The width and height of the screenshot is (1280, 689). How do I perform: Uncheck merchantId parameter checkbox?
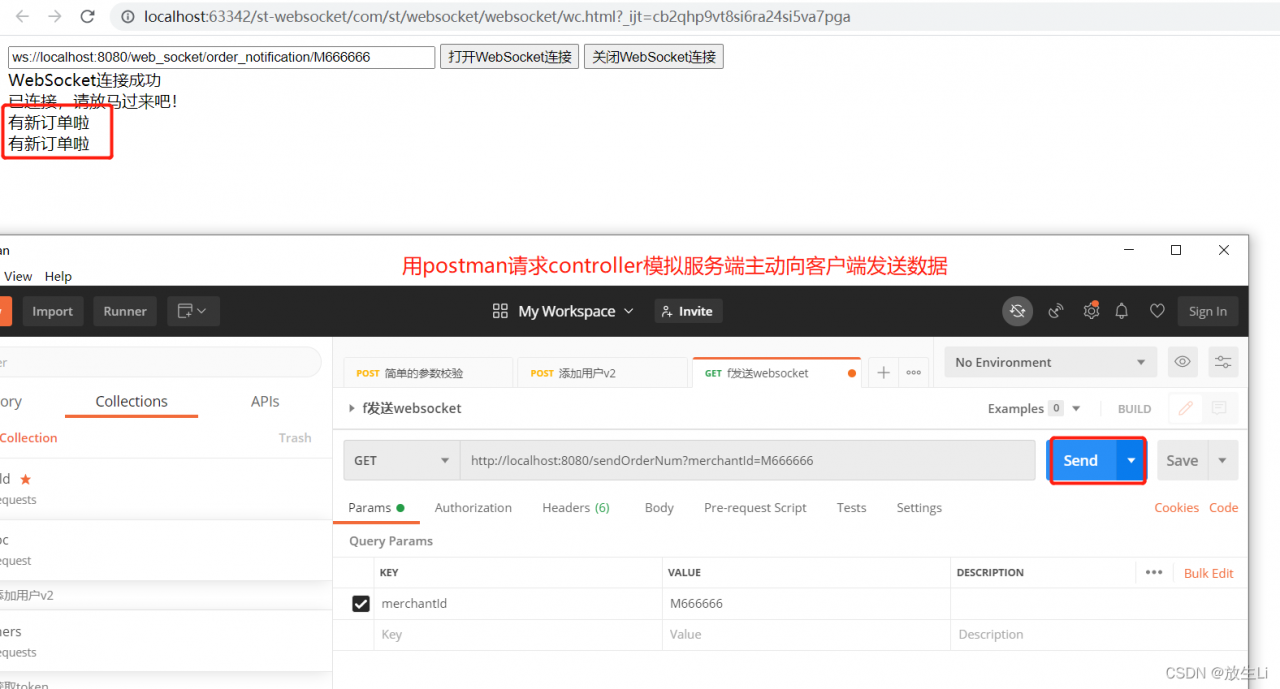[361, 603]
